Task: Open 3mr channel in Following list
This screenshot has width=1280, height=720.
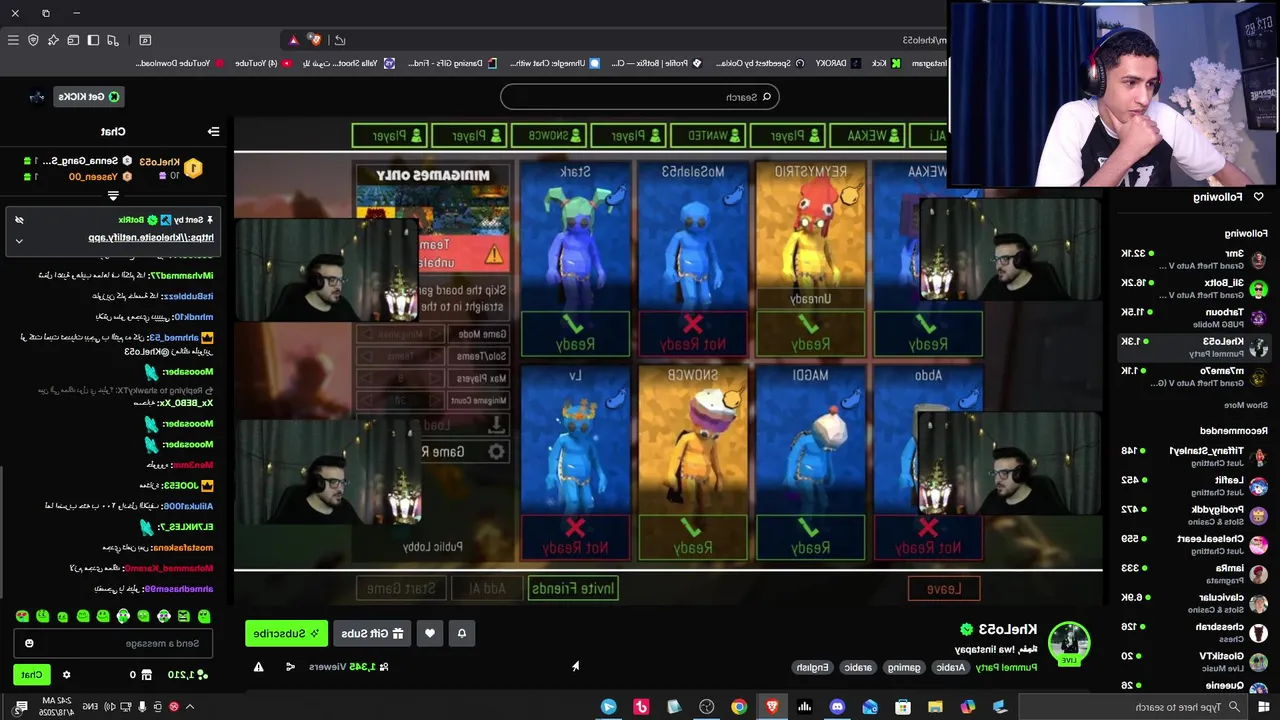Action: [x=1194, y=259]
